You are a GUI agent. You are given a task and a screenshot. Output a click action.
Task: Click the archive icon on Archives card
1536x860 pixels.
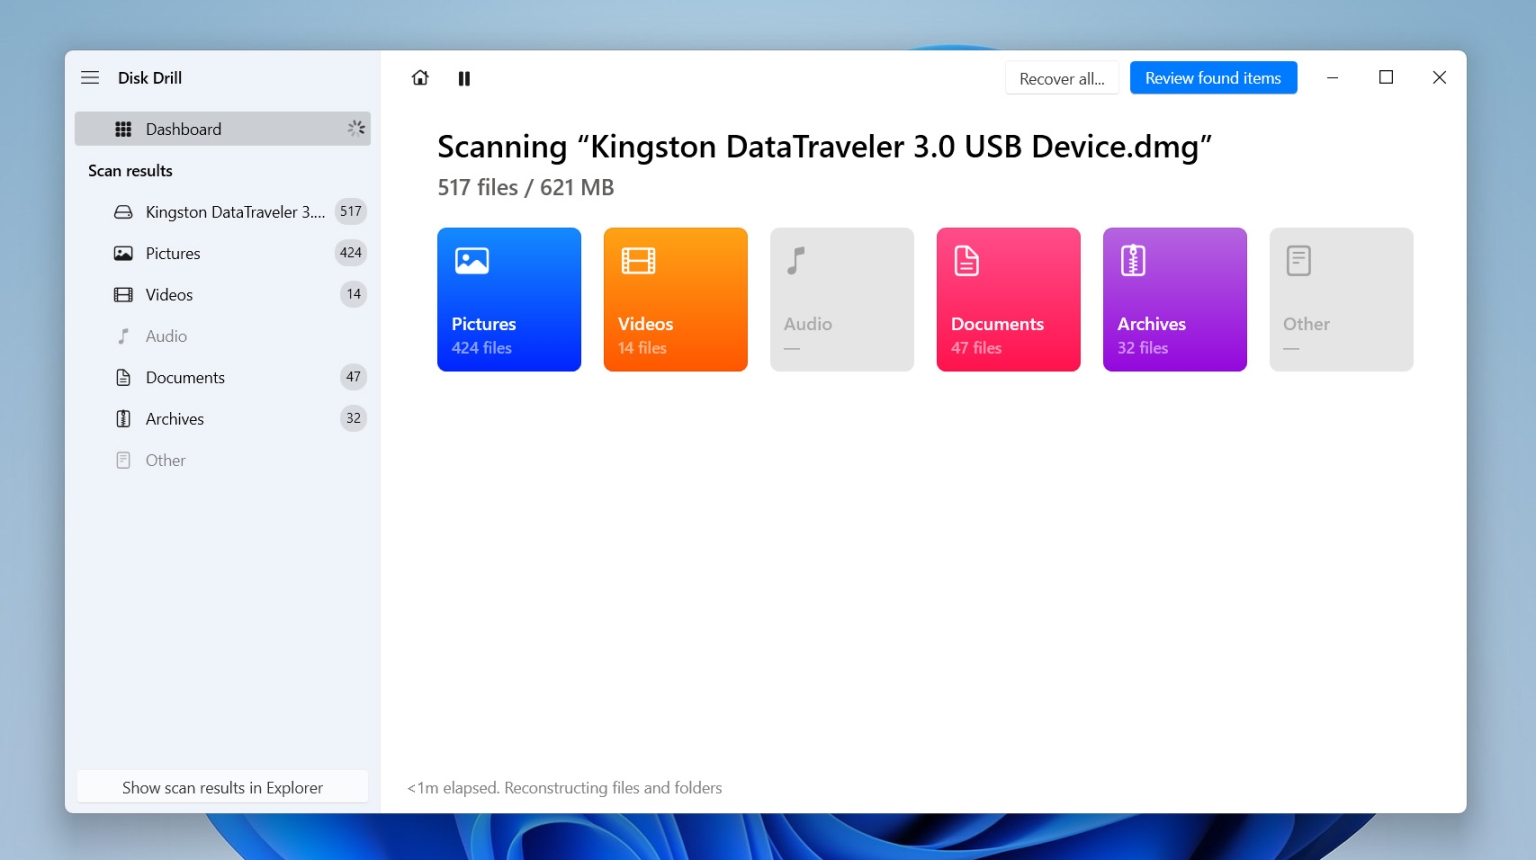click(1133, 261)
